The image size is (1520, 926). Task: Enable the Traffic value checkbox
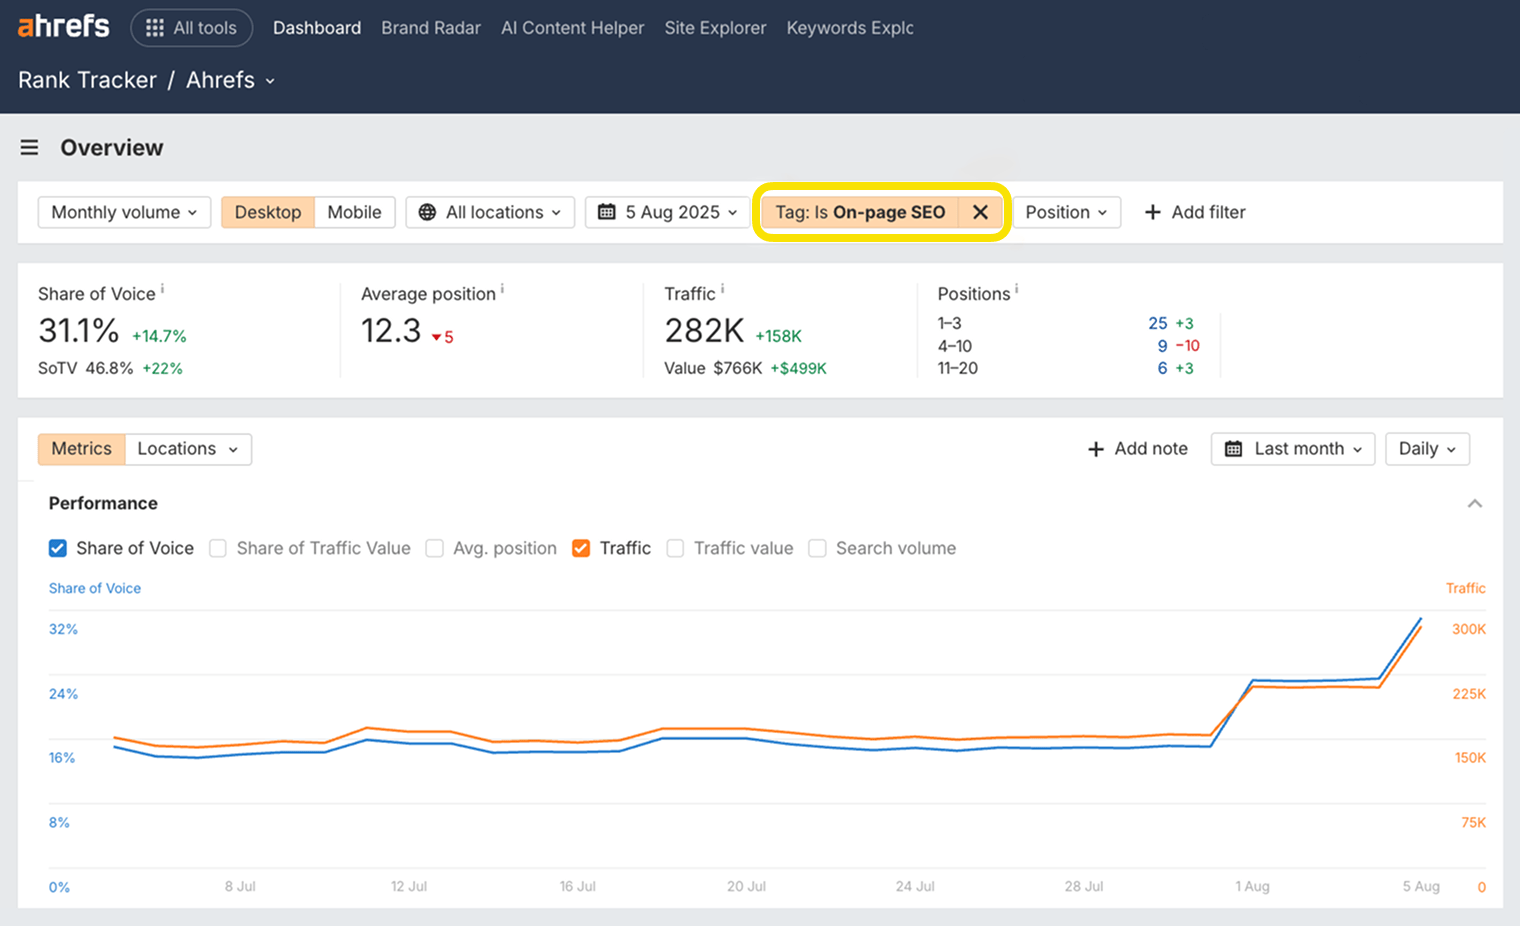click(x=676, y=548)
